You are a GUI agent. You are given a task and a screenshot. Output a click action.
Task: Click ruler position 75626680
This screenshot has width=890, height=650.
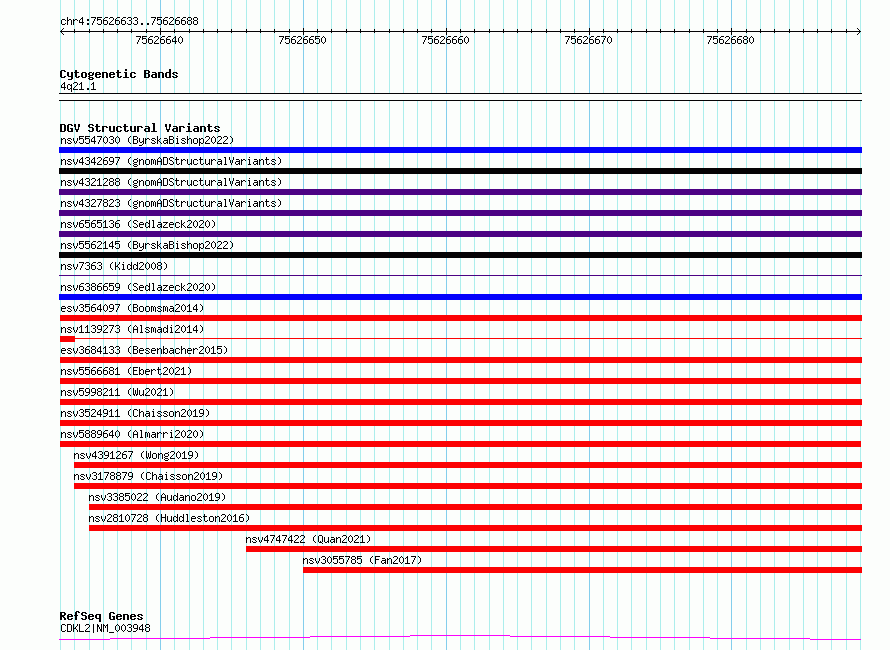(x=731, y=40)
